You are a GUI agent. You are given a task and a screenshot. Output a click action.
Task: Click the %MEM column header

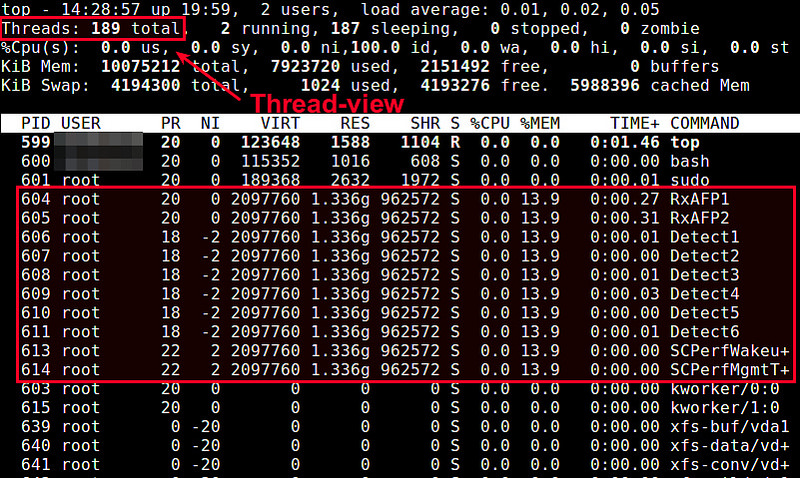[540, 123]
